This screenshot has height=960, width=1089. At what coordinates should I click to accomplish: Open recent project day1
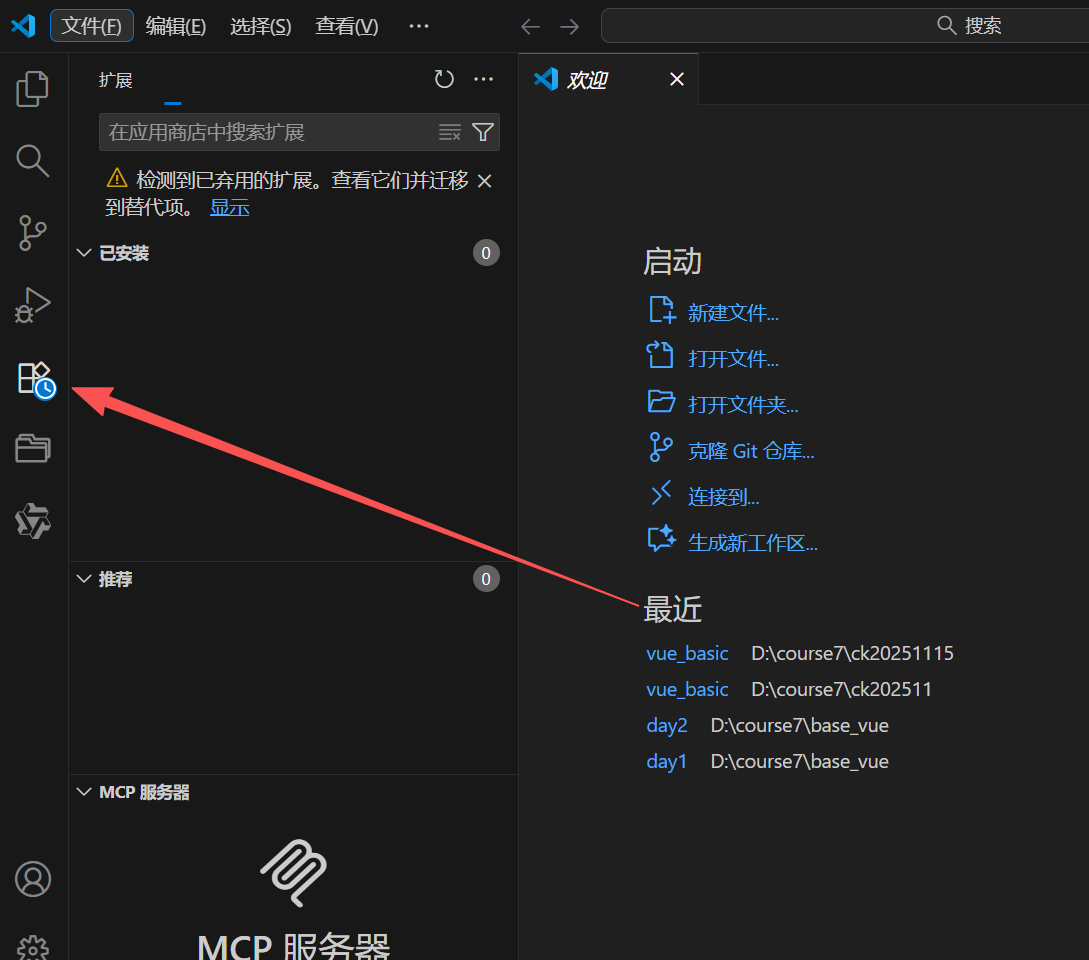tap(667, 762)
